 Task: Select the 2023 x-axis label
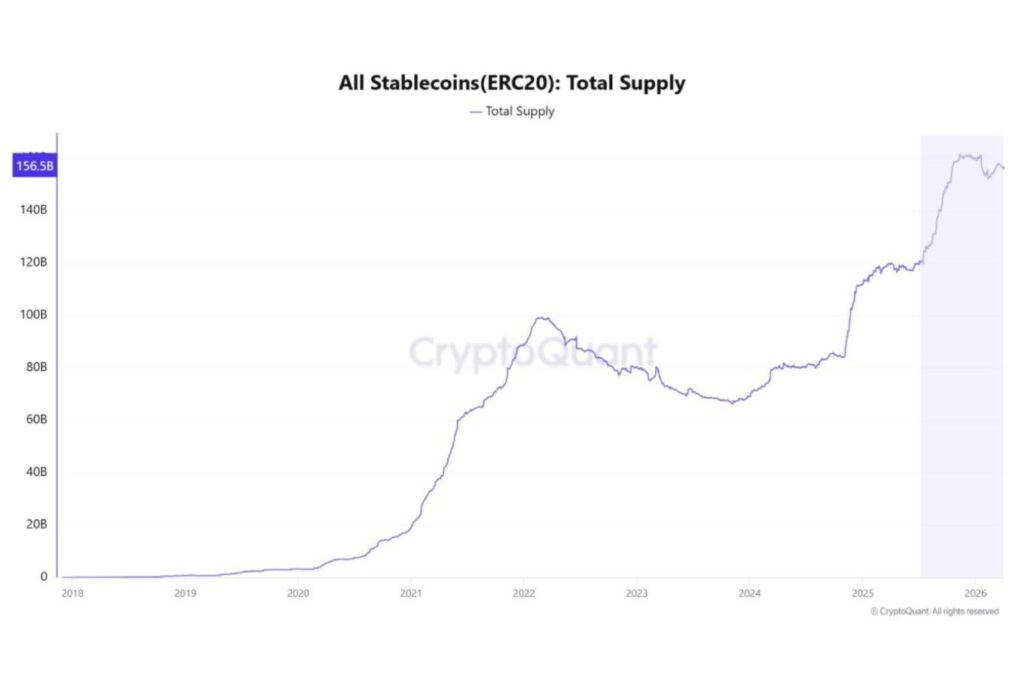[x=637, y=593]
